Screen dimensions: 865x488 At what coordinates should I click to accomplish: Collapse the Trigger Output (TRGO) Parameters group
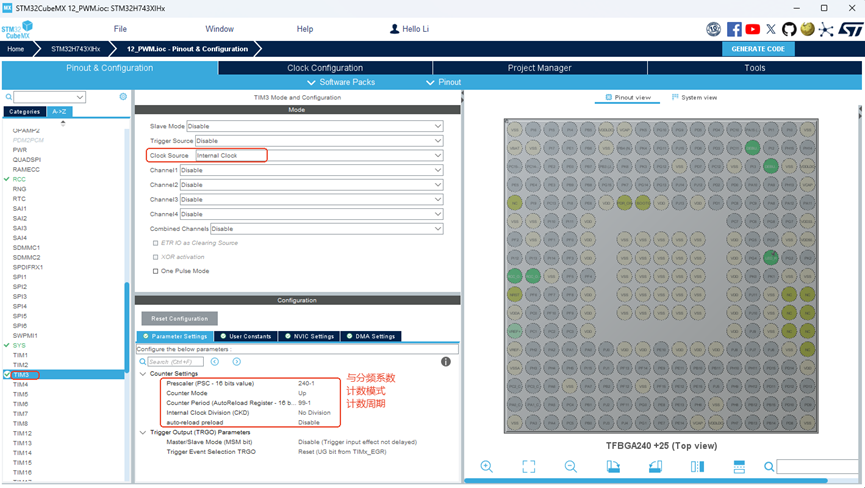143,432
